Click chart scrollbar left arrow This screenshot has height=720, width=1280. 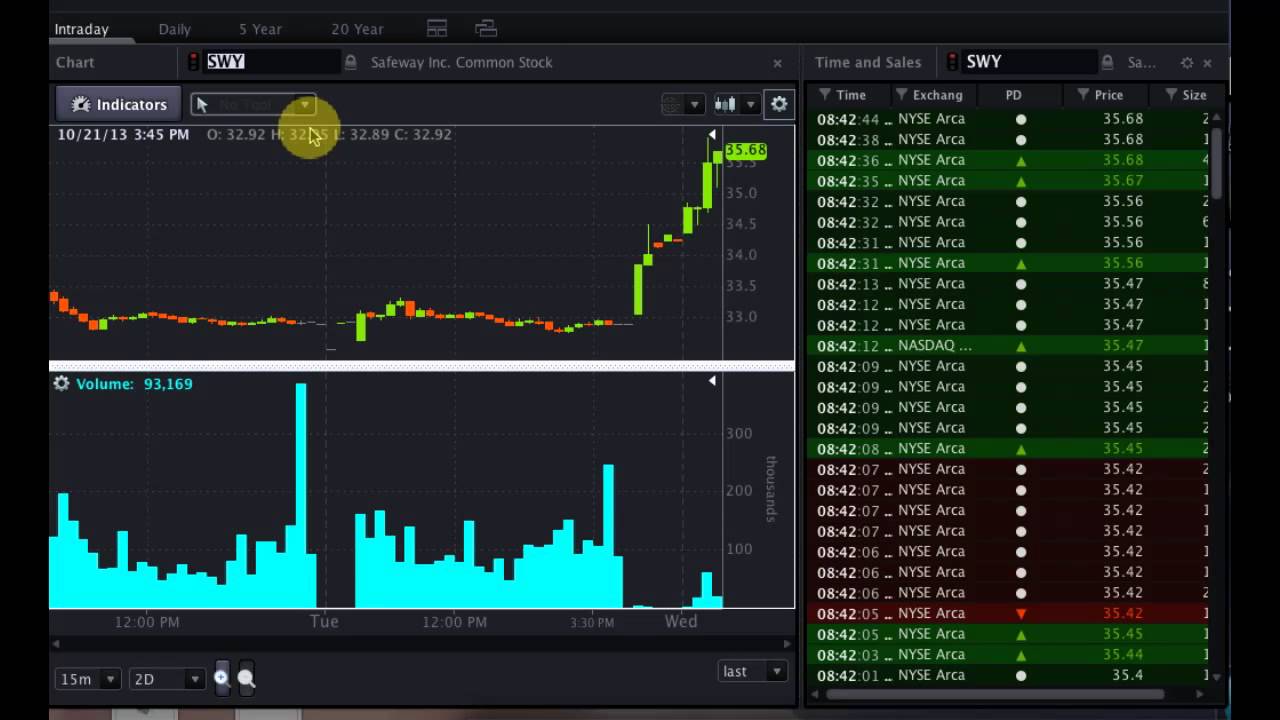pos(55,644)
